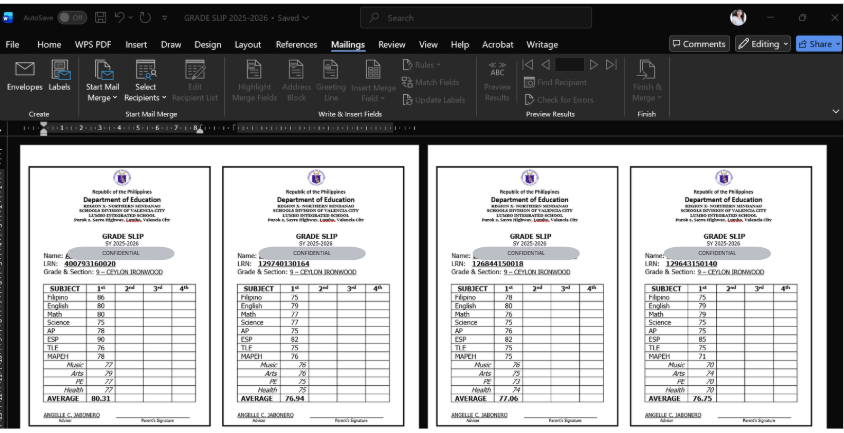The height and width of the screenshot is (433, 844).
Task: Click the left indent marker on ruler
Action: tap(44, 131)
